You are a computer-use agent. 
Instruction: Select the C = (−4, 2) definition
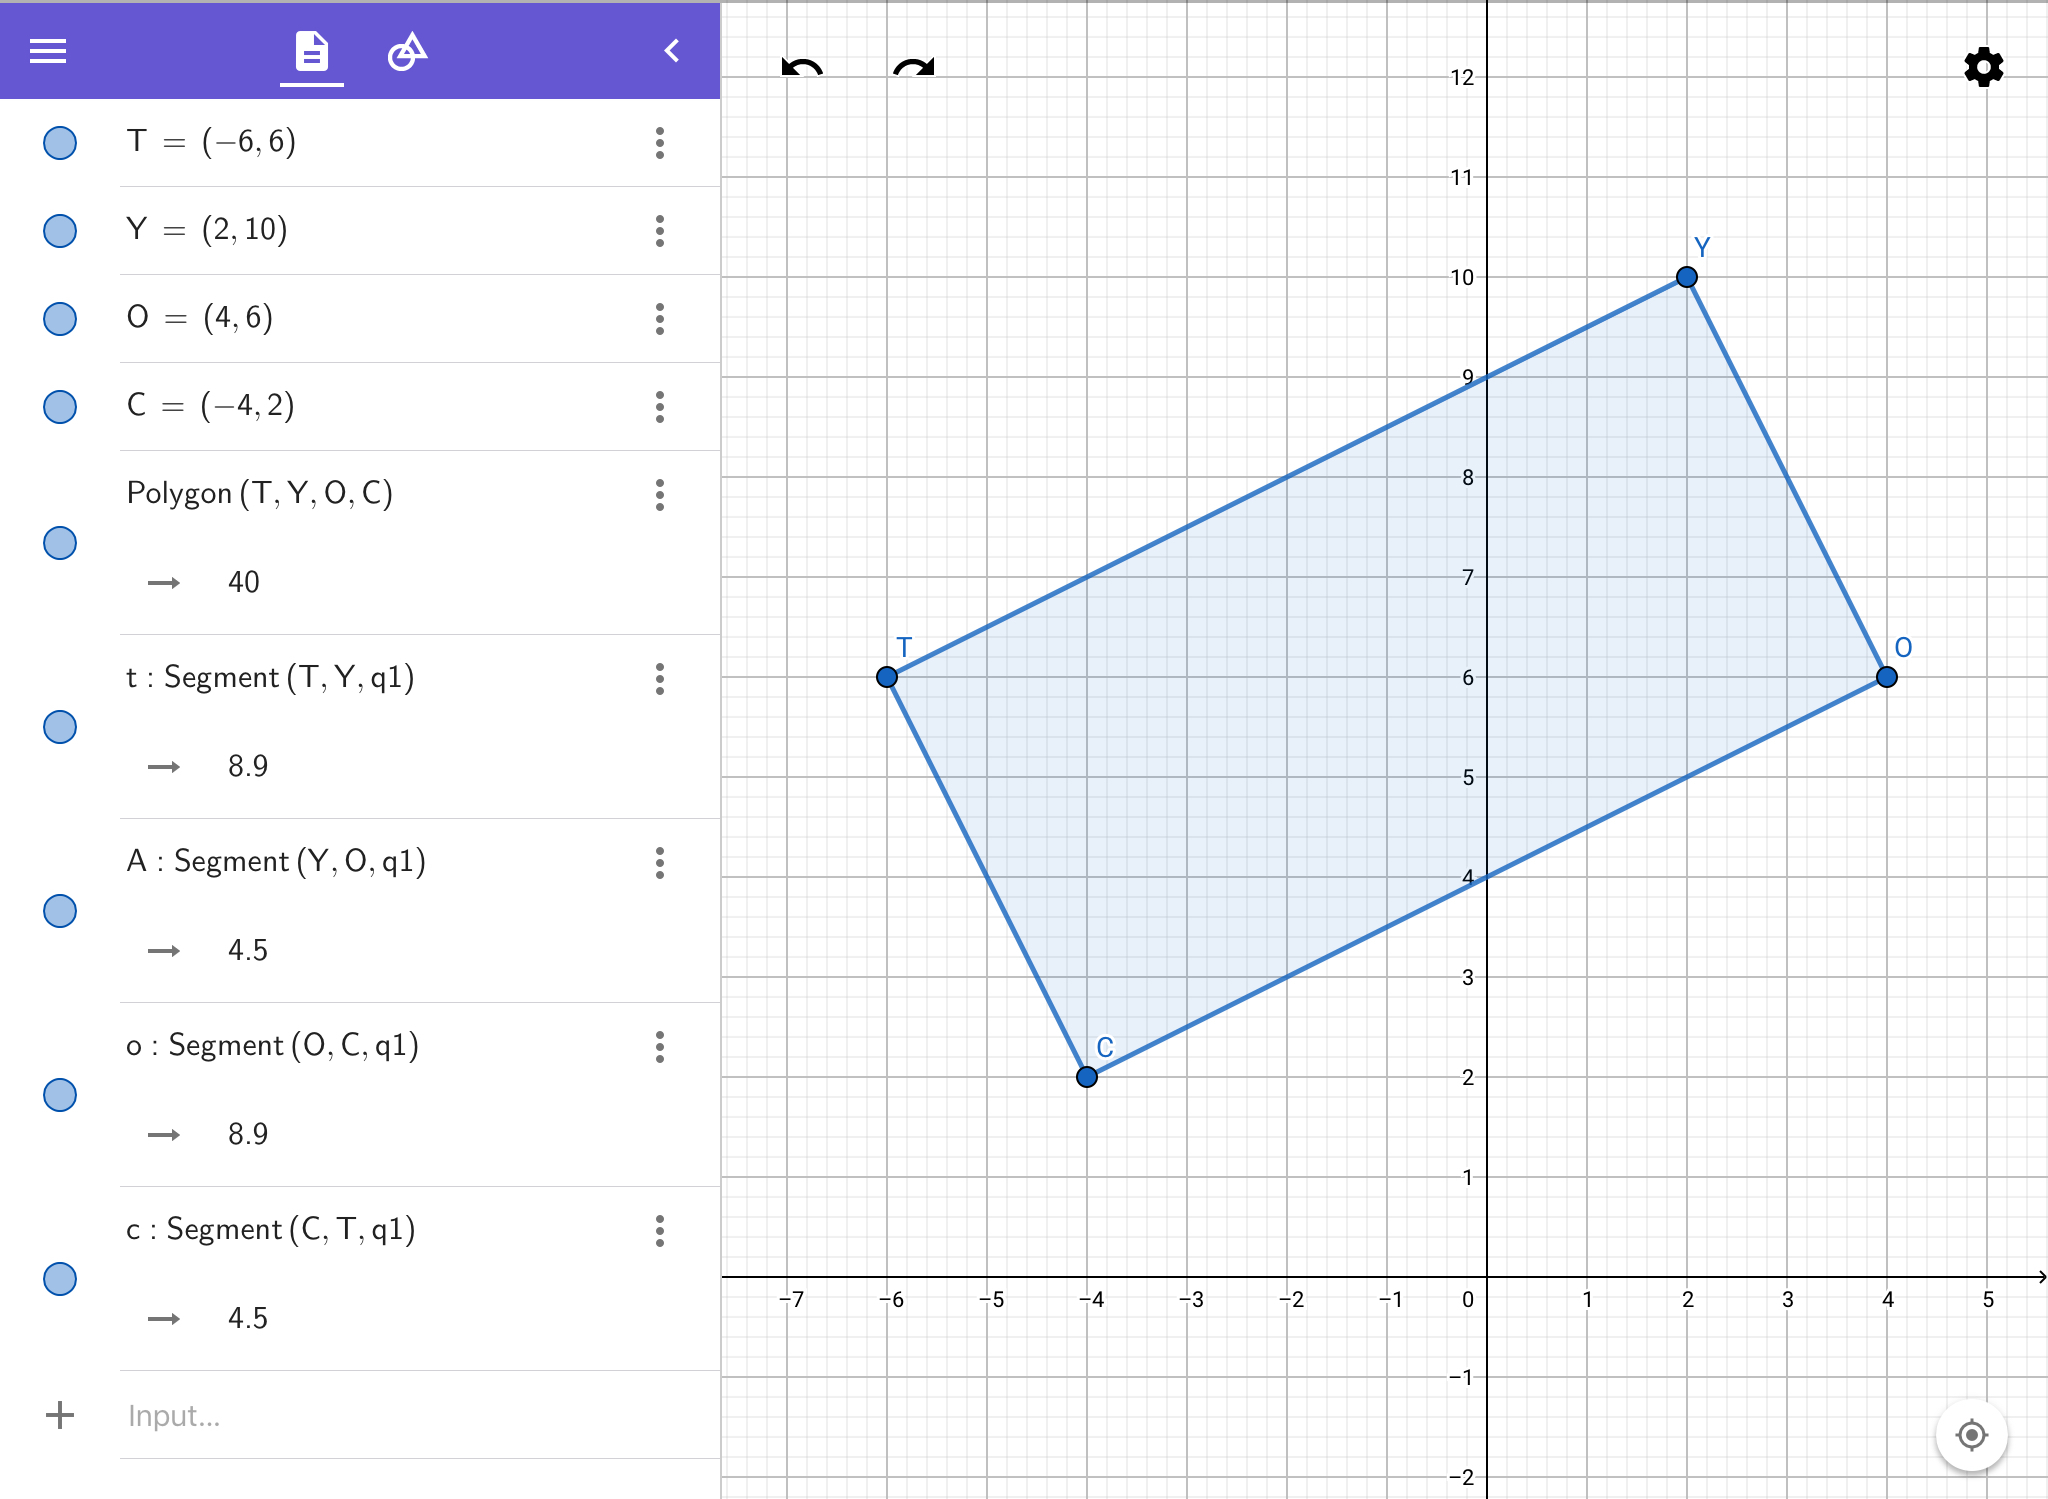[211, 405]
